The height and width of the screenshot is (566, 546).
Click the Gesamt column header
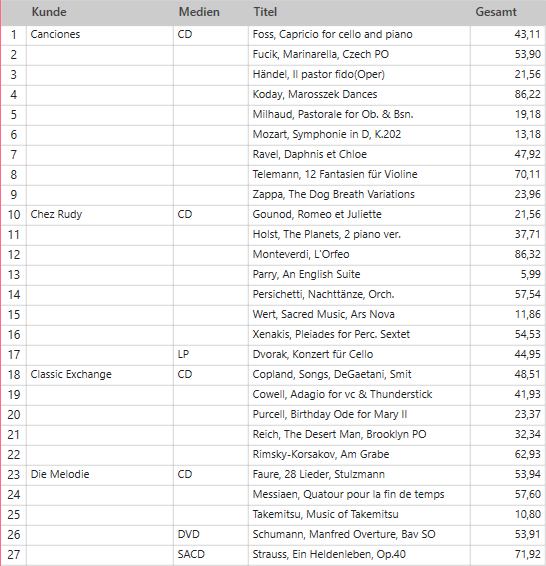click(x=508, y=12)
